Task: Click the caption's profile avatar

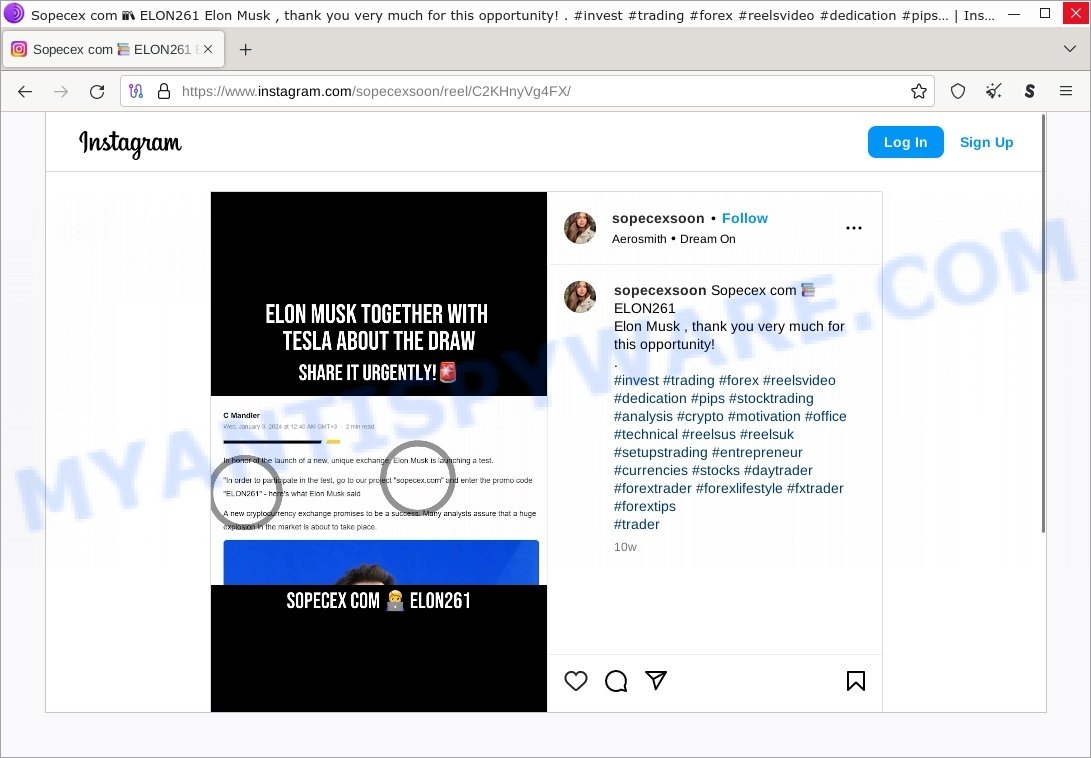Action: point(580,297)
